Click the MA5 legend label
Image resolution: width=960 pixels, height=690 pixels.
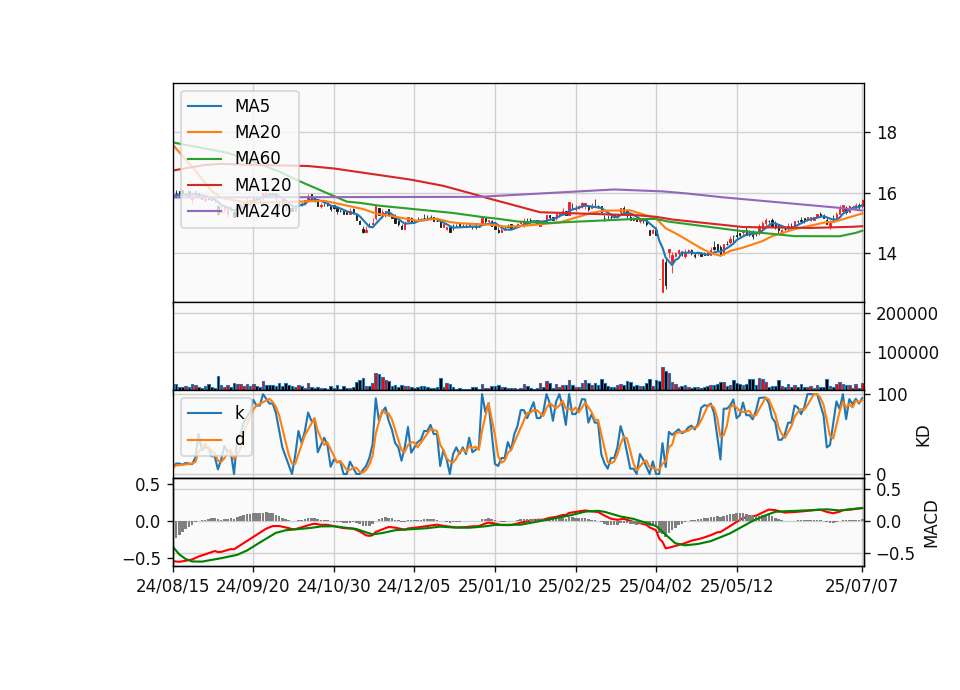pyautogui.click(x=252, y=106)
